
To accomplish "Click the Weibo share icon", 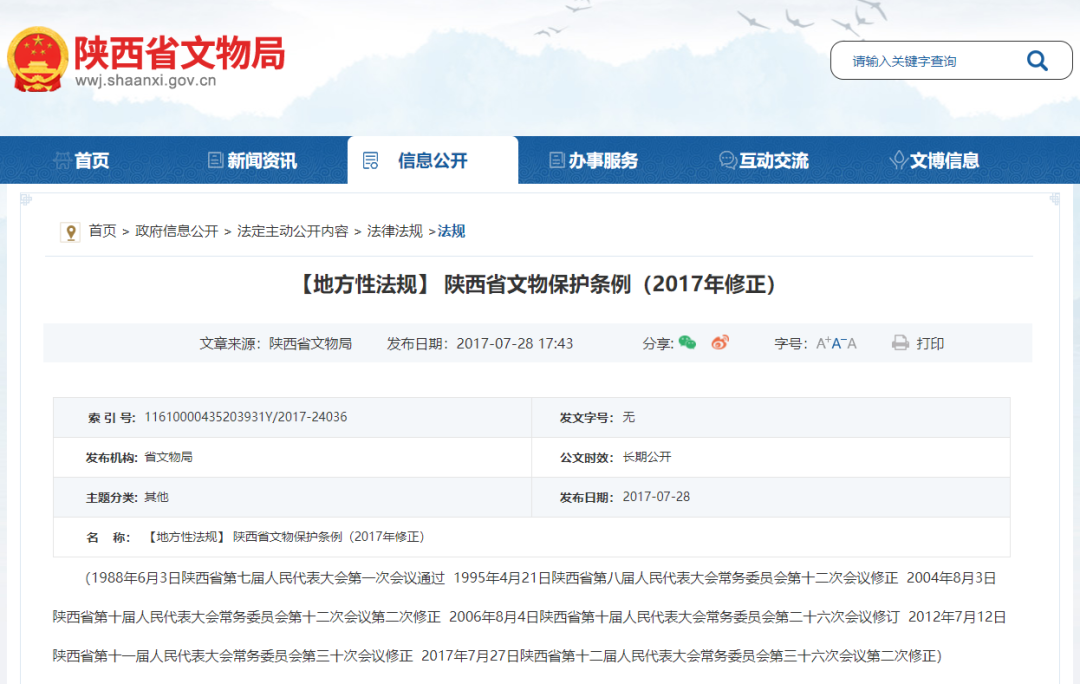I will 720,342.
